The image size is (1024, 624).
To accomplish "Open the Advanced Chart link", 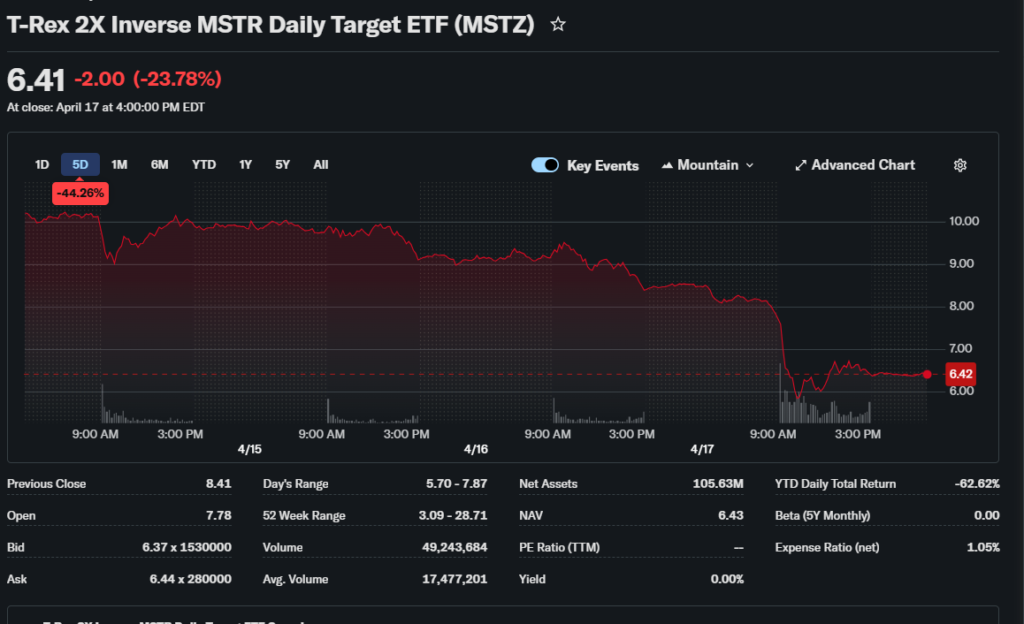I will tap(862, 165).
